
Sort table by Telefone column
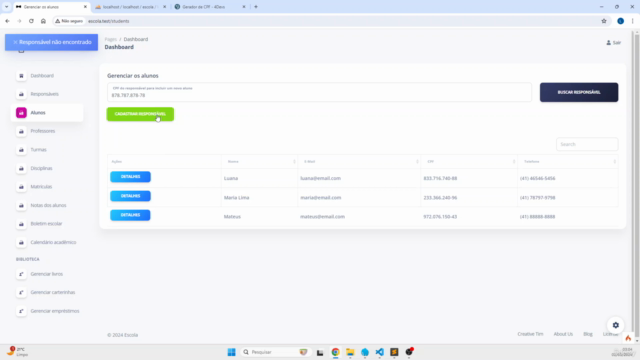(568, 162)
